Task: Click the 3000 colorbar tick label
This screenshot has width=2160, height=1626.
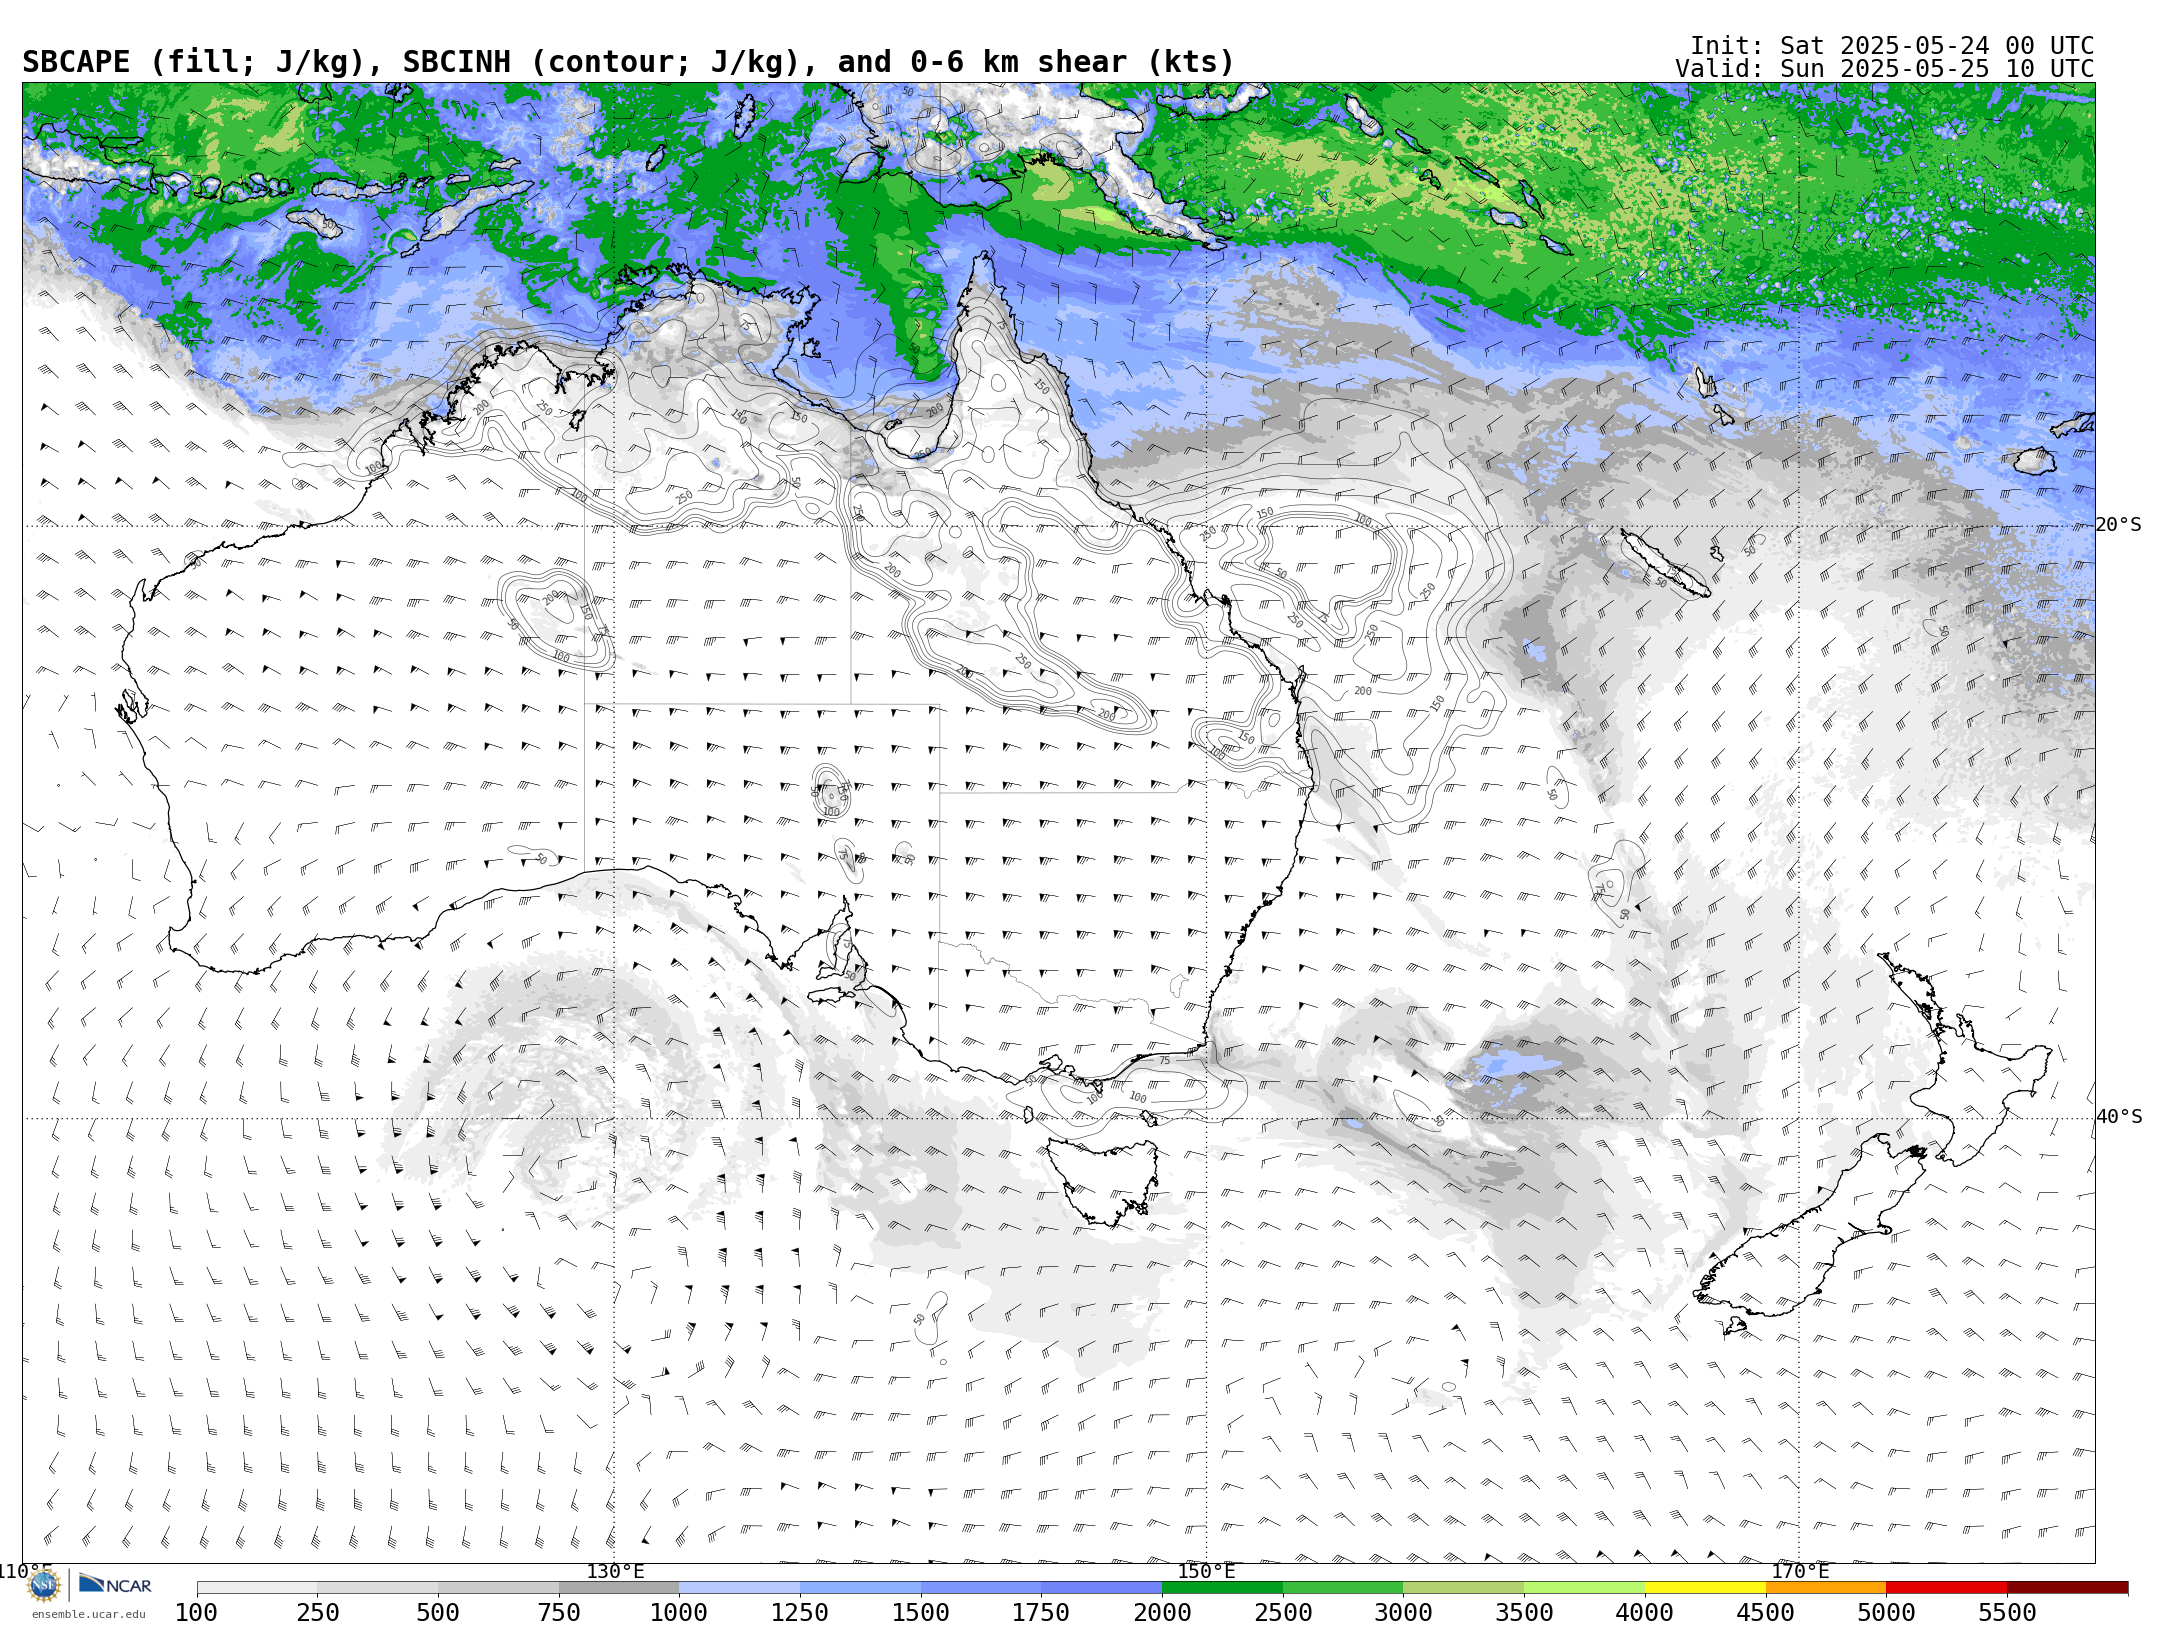Action: coord(1403,1612)
